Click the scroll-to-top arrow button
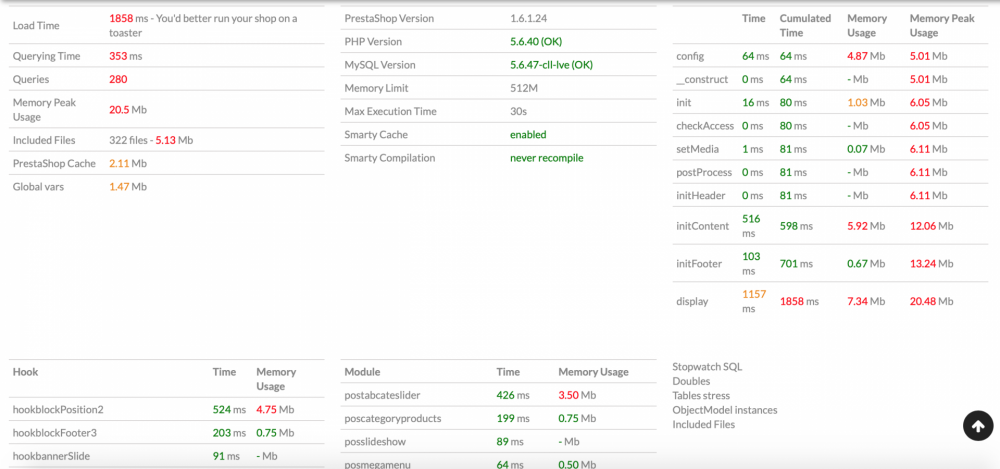1000x469 pixels. [977, 426]
